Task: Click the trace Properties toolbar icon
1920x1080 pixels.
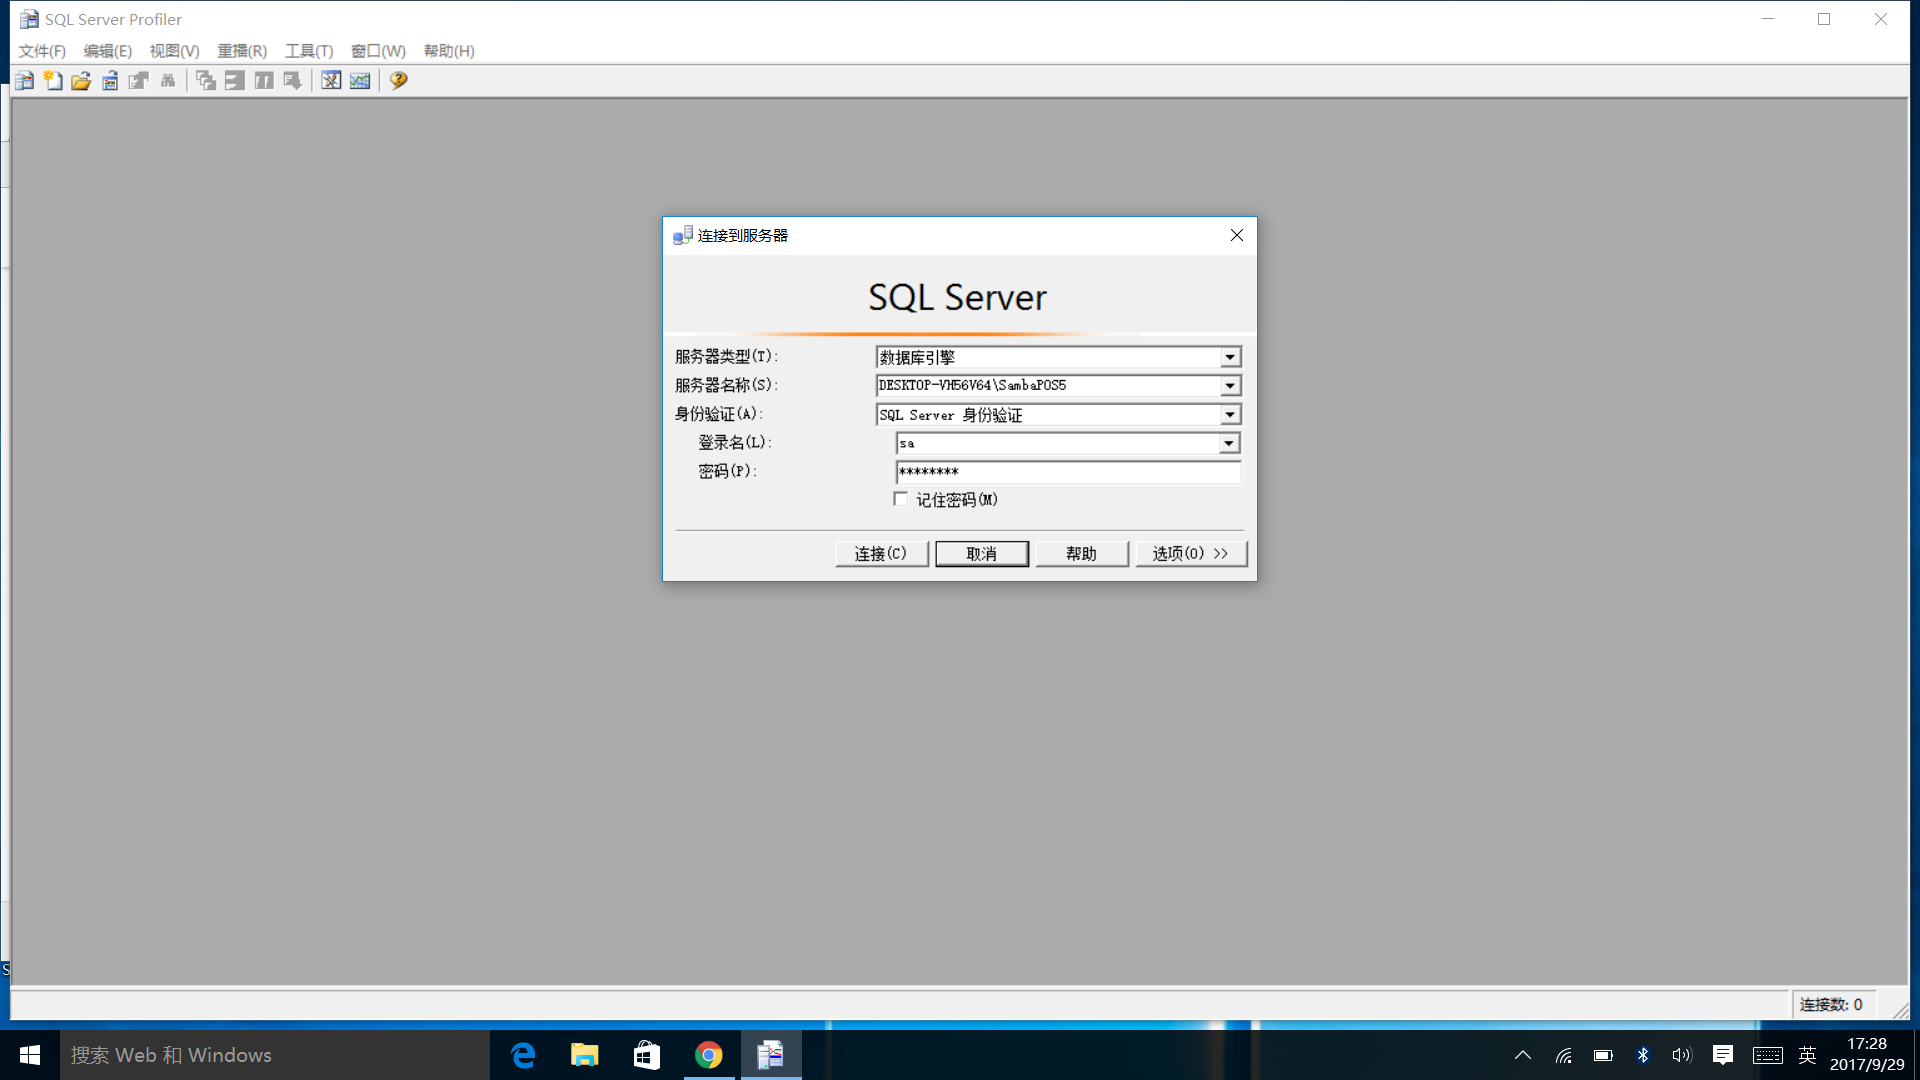Action: (x=139, y=81)
